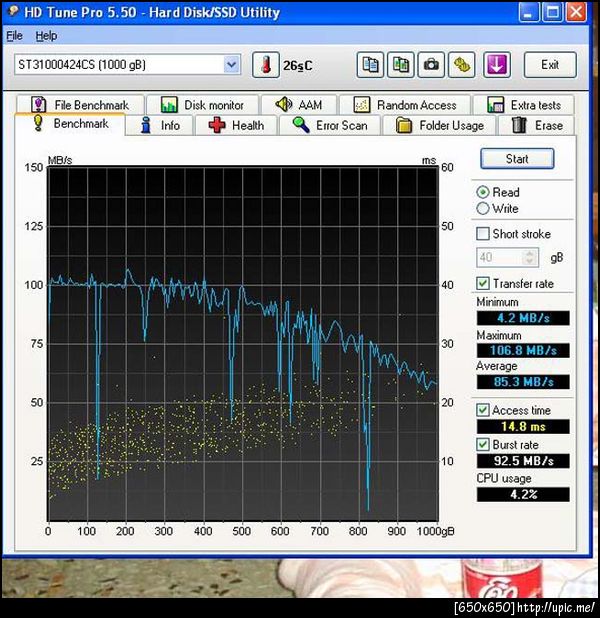Viewport: 600px width, 618px height.
Task: Click the short stroke gB spinner arrows
Action: tap(529, 257)
